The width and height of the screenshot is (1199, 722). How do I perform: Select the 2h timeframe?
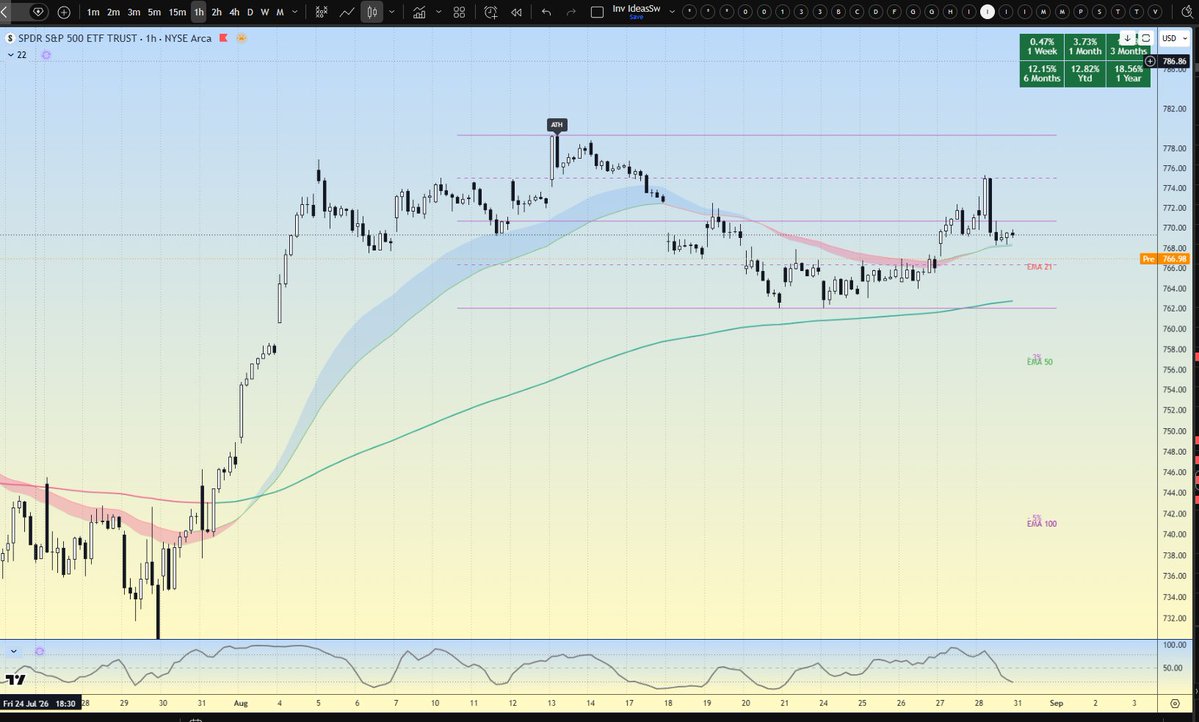click(x=216, y=11)
